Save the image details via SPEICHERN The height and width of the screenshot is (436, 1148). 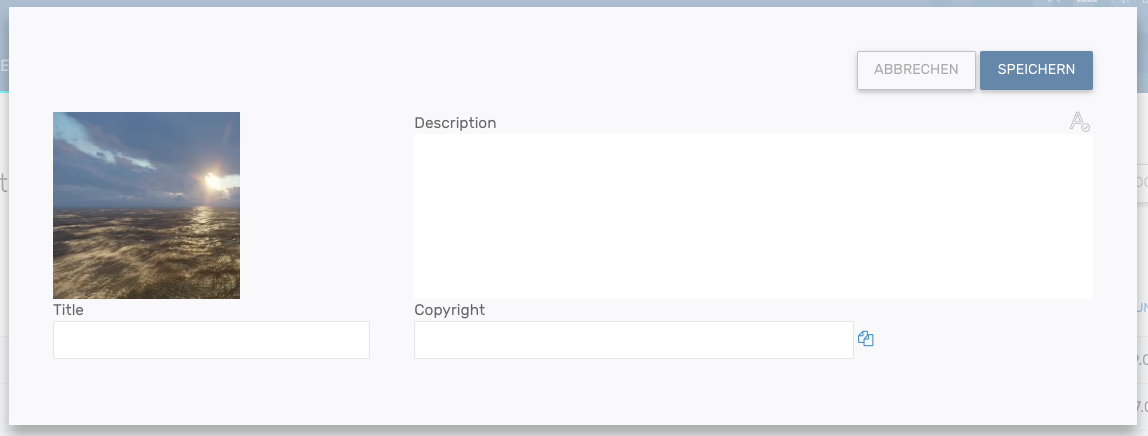tap(1036, 70)
